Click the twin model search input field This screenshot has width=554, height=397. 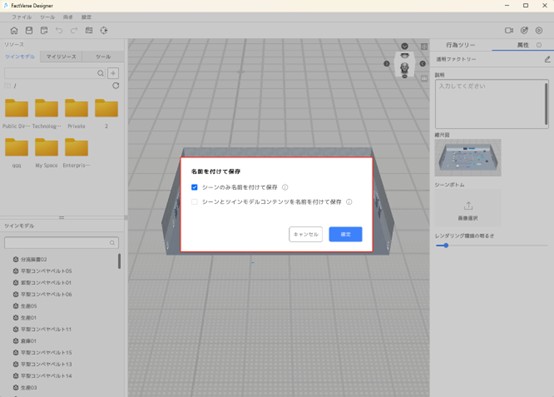coord(61,243)
